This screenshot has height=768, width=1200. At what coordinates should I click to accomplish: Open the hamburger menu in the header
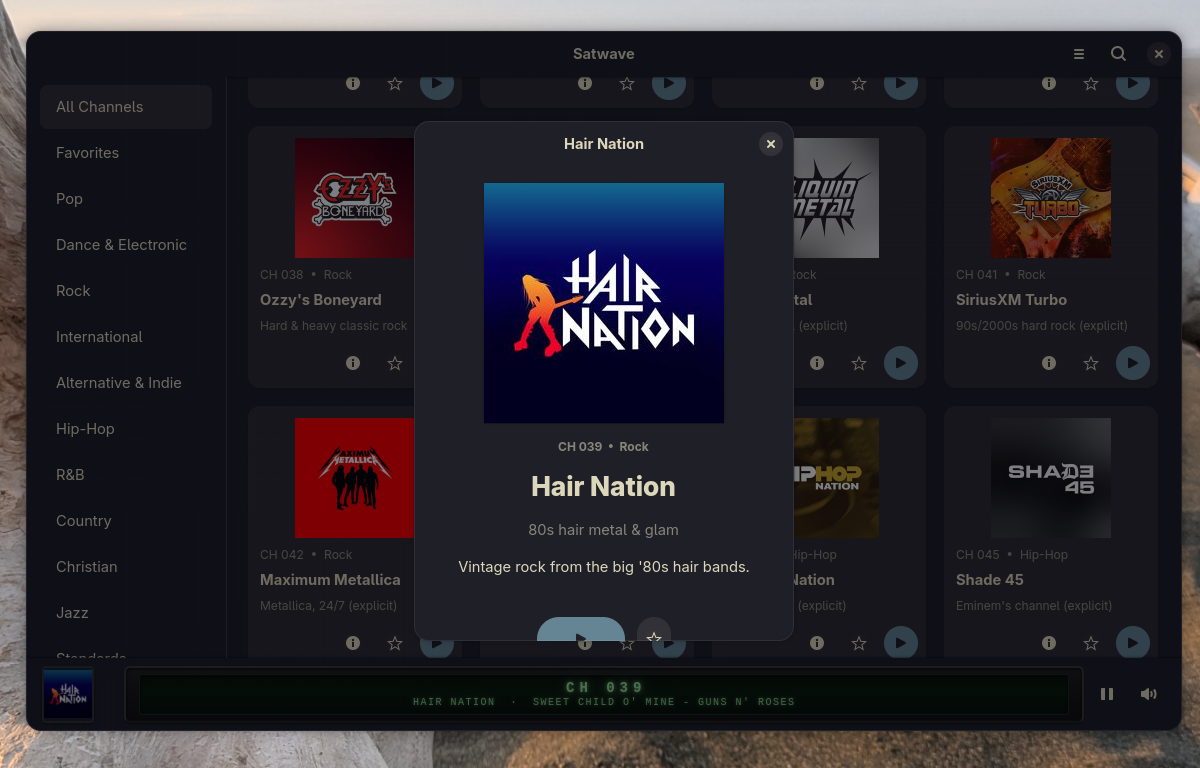pos(1079,54)
